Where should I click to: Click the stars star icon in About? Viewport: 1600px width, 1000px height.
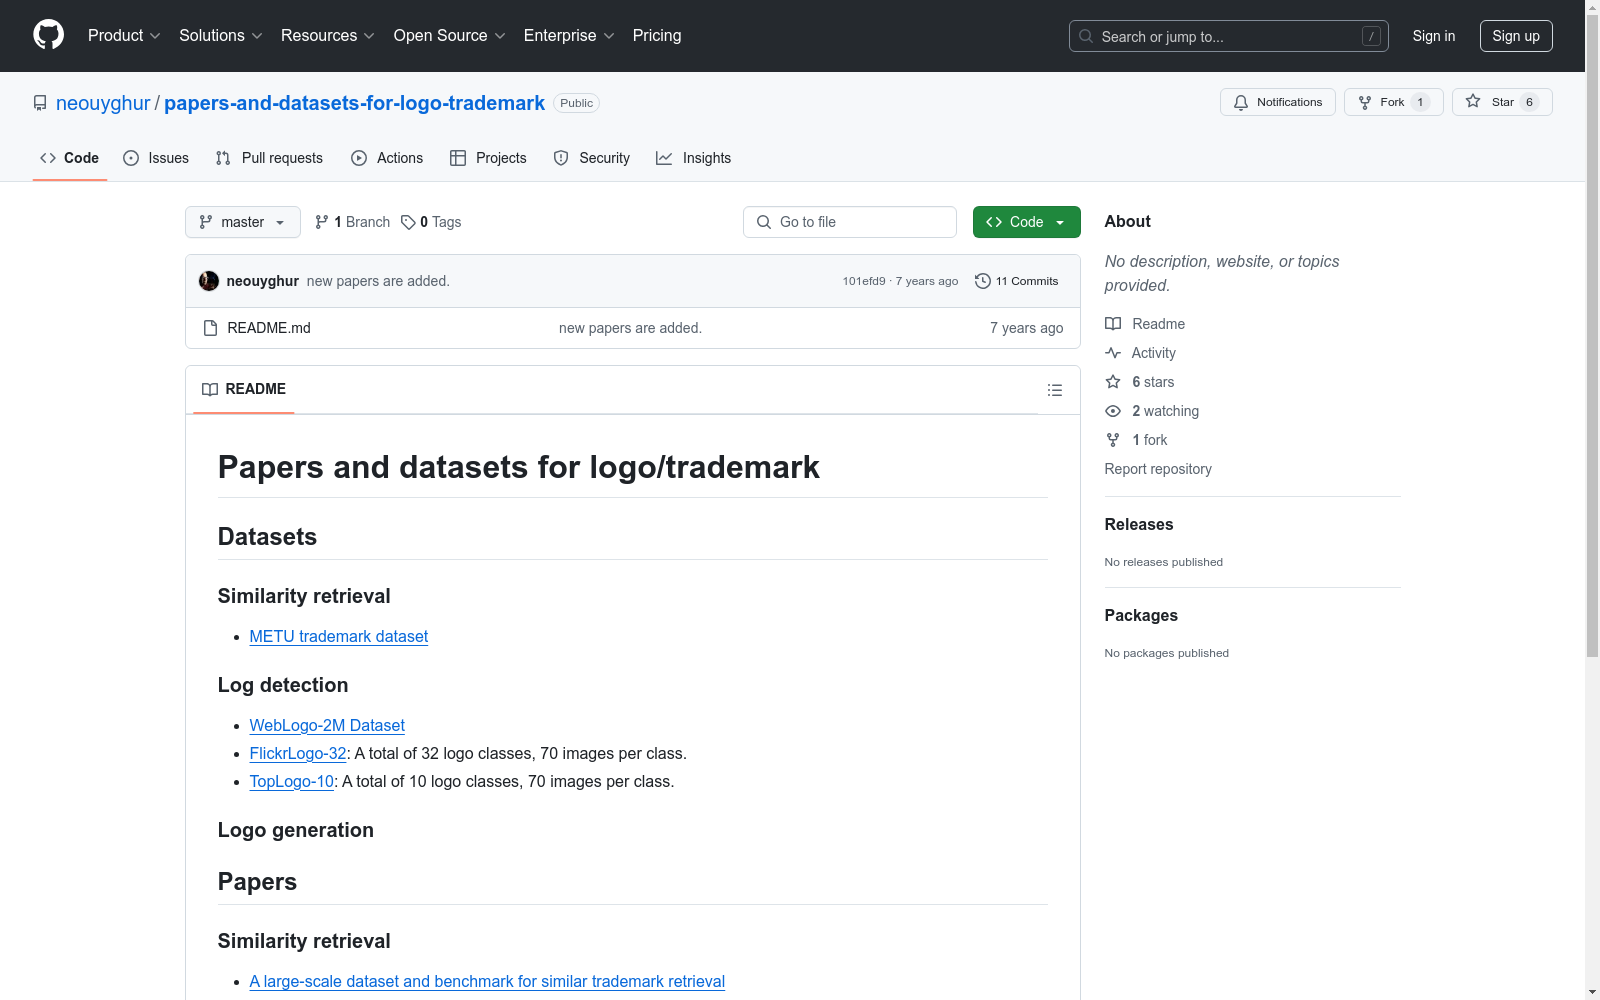[1113, 382]
